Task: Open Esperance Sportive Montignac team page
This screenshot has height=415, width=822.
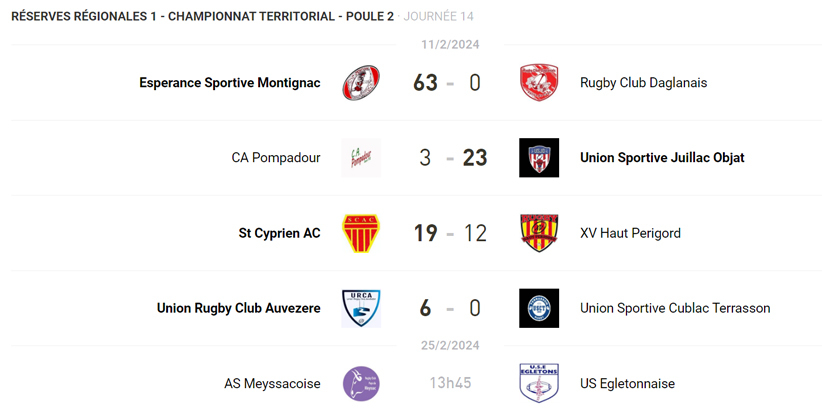Action: click(x=230, y=83)
